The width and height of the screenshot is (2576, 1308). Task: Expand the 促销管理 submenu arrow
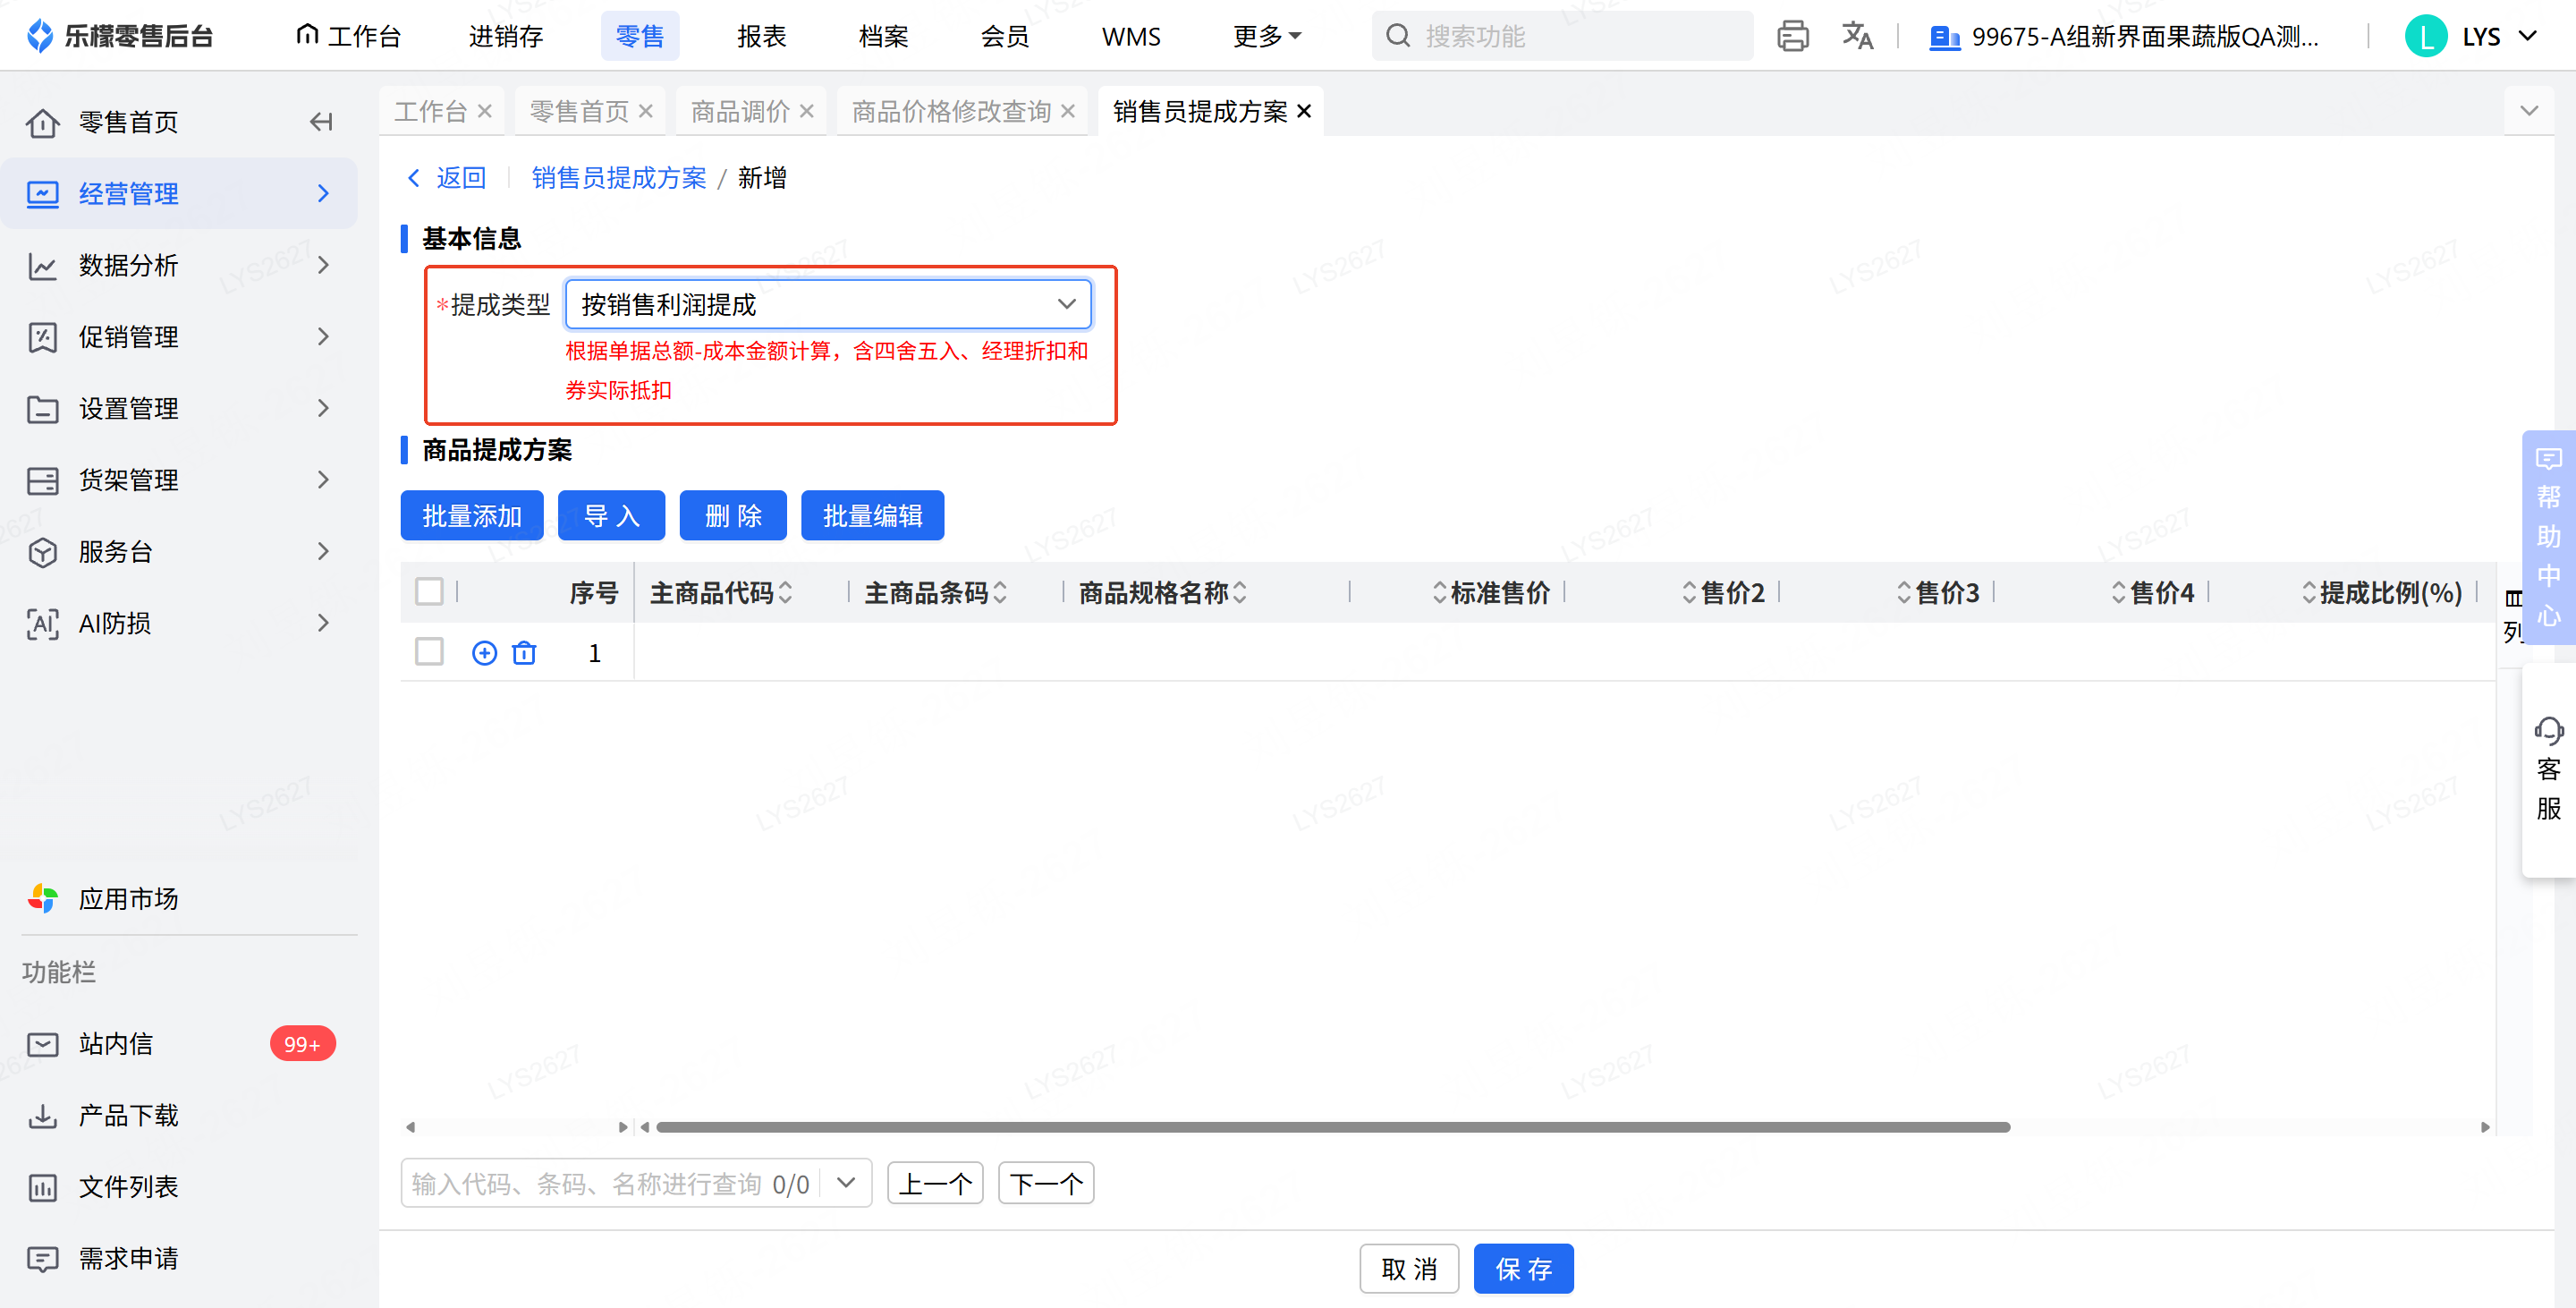pyautogui.click(x=323, y=337)
